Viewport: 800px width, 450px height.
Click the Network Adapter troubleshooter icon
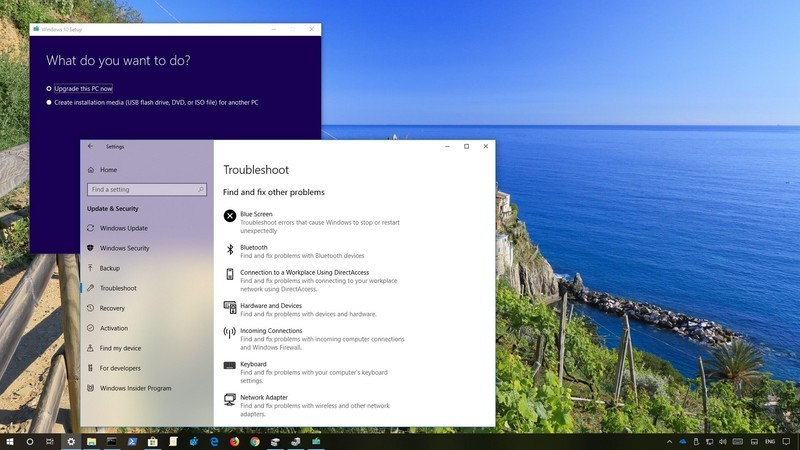(230, 399)
